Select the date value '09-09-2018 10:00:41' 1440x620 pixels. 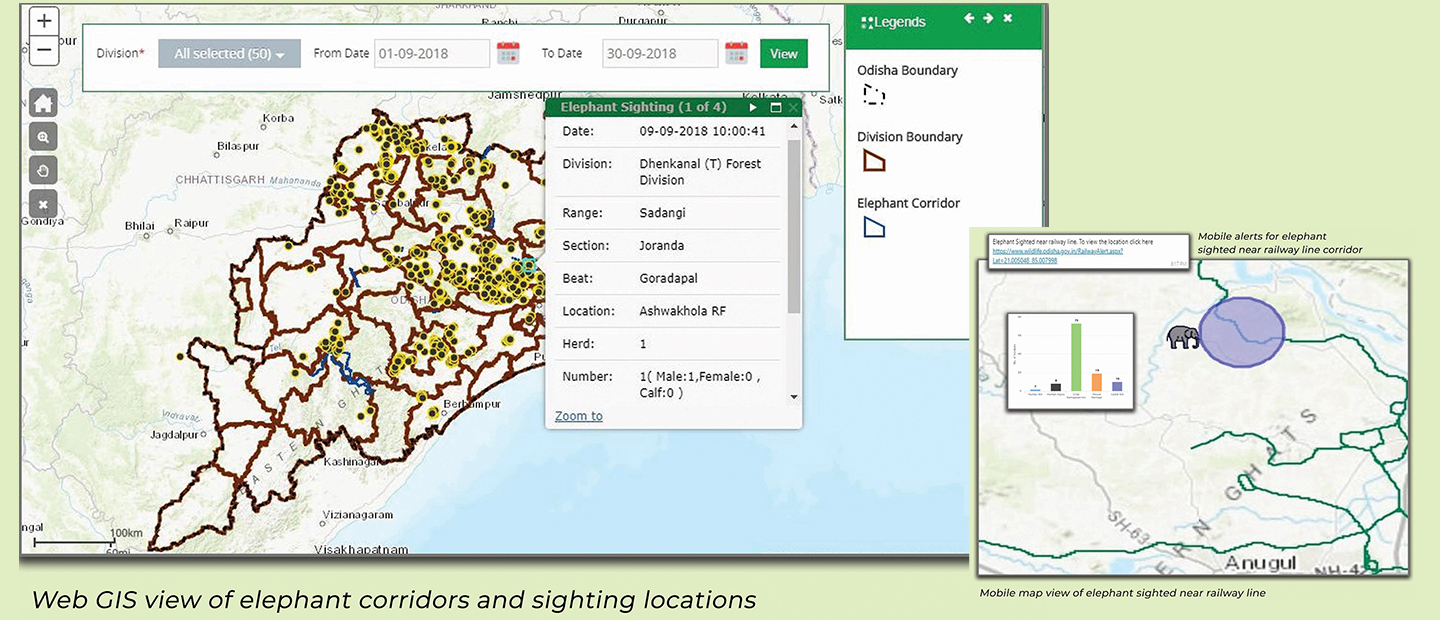(703, 131)
